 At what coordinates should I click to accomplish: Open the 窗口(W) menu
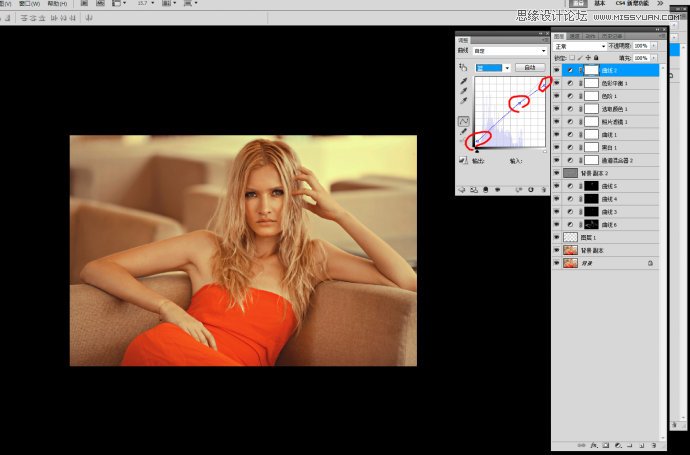coord(29,4)
